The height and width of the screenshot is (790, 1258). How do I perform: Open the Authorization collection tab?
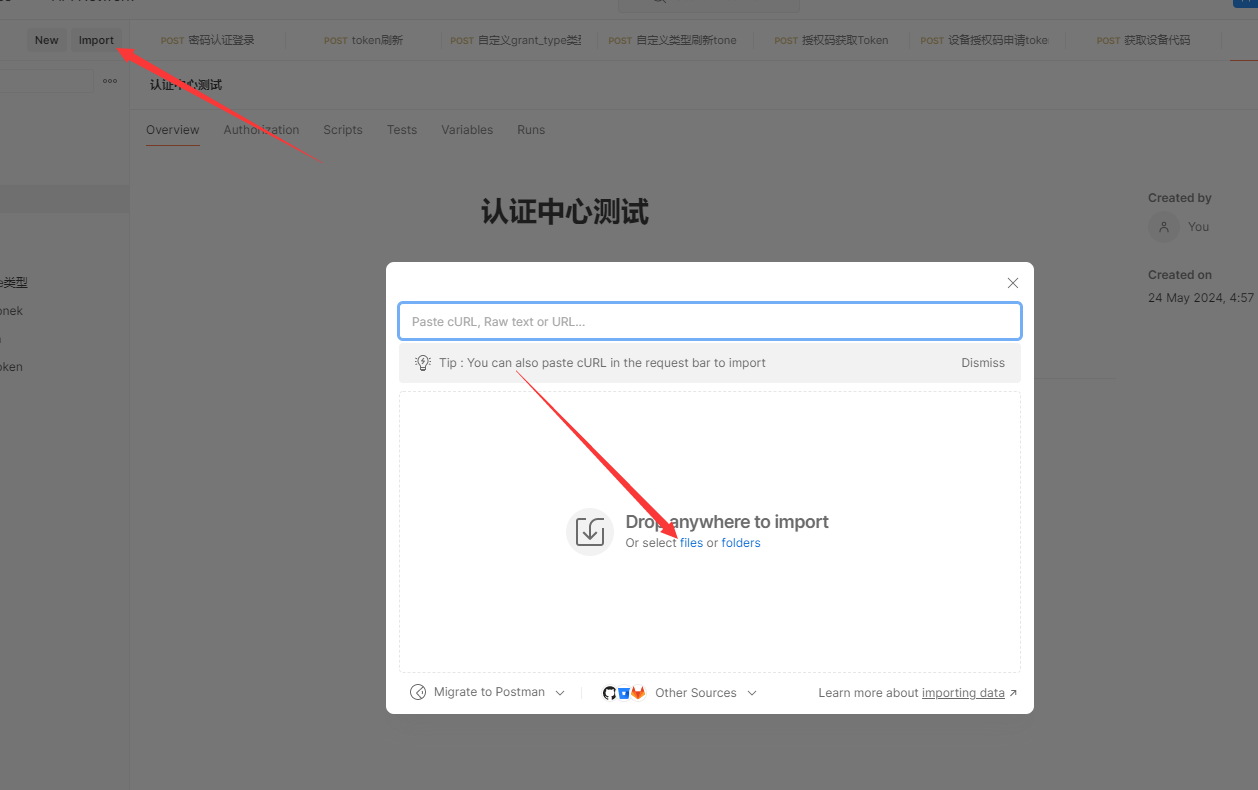click(261, 130)
